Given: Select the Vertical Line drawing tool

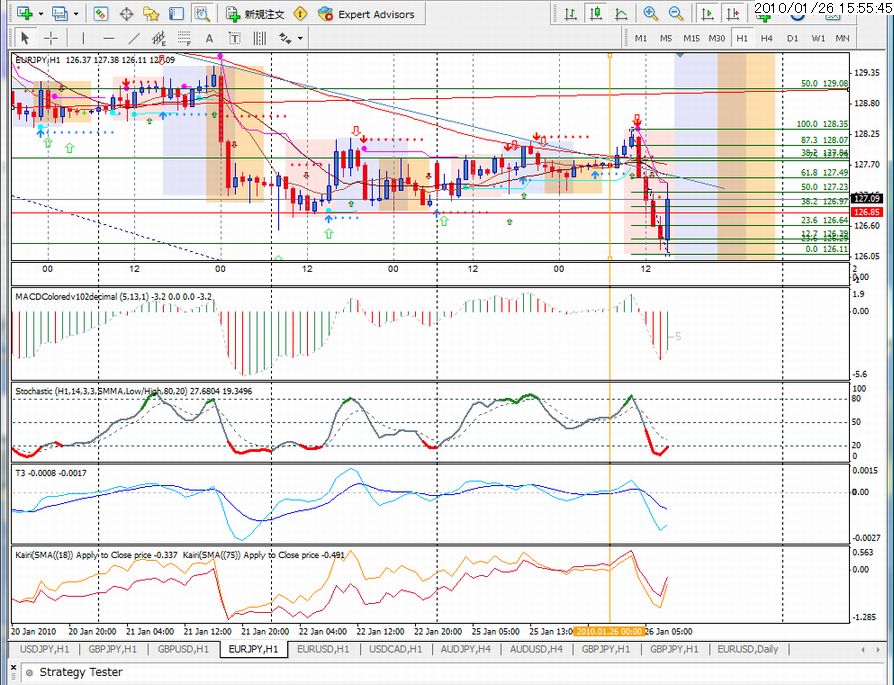Looking at the screenshot, I should pyautogui.click(x=83, y=38).
